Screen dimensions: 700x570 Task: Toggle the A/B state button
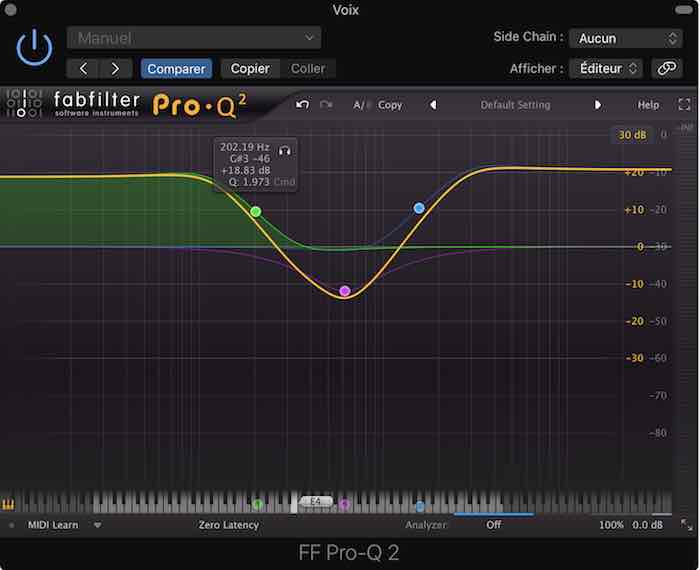362,105
